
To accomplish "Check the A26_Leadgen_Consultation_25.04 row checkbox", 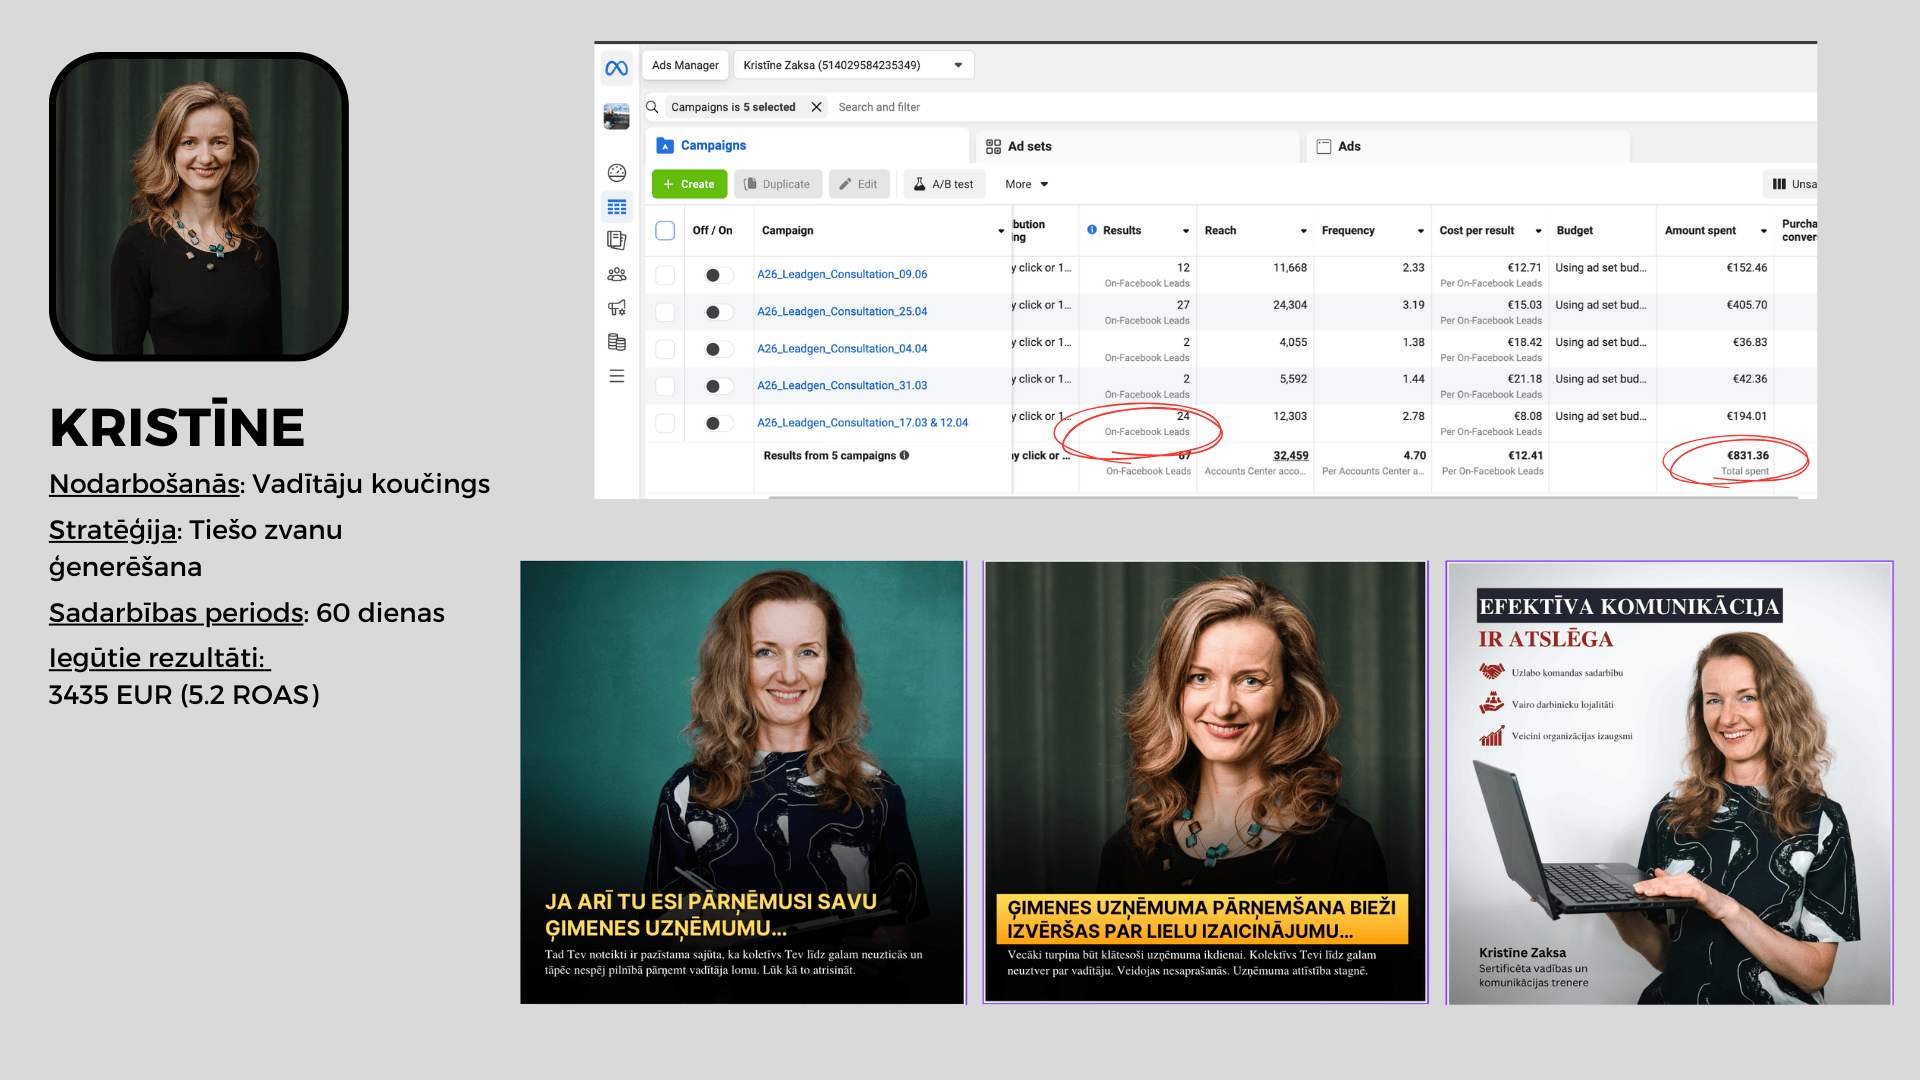I will pos(665,312).
